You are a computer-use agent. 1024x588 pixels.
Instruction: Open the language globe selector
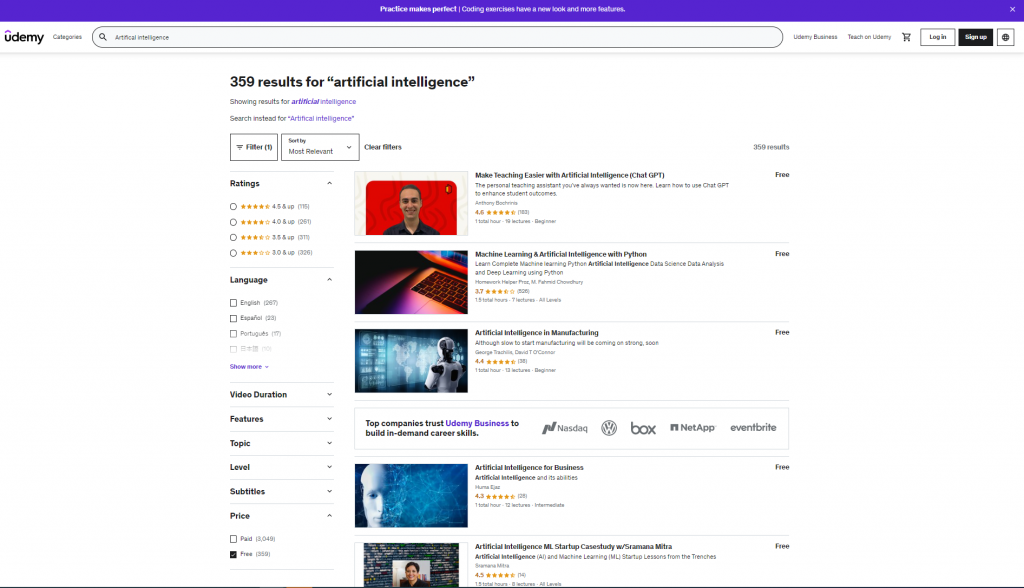[1005, 37]
